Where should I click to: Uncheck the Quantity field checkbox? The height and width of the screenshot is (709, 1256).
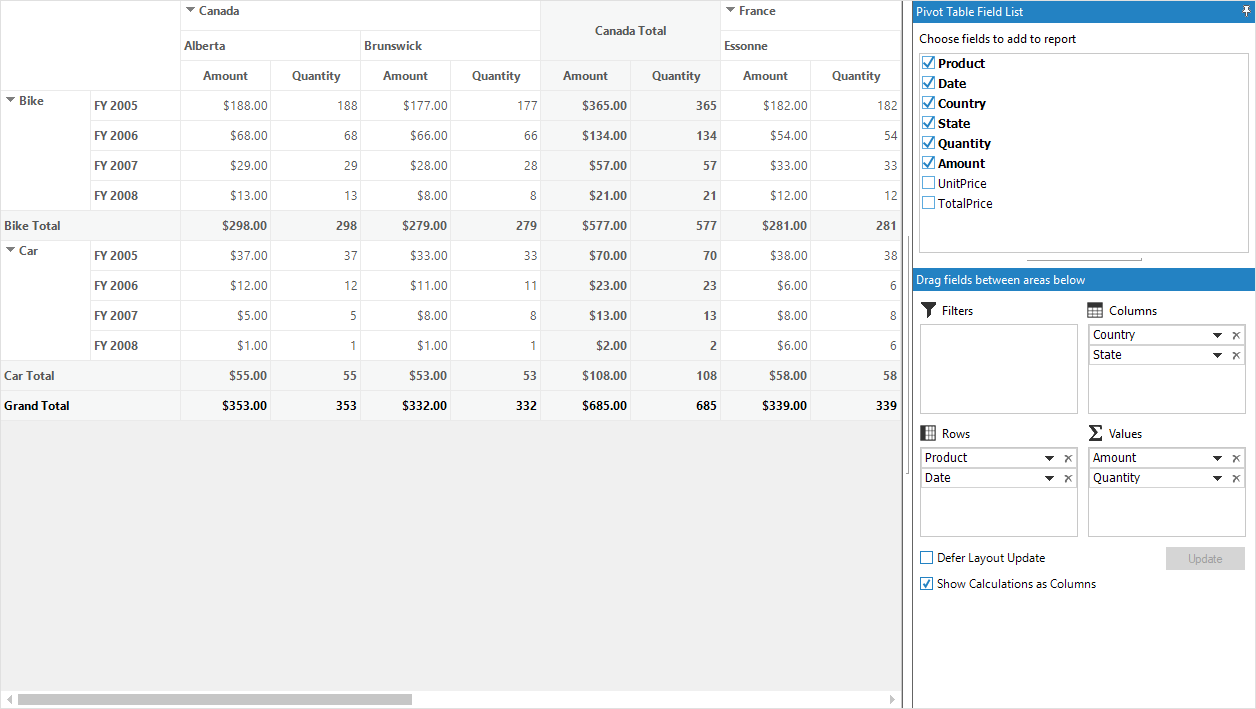coord(928,143)
